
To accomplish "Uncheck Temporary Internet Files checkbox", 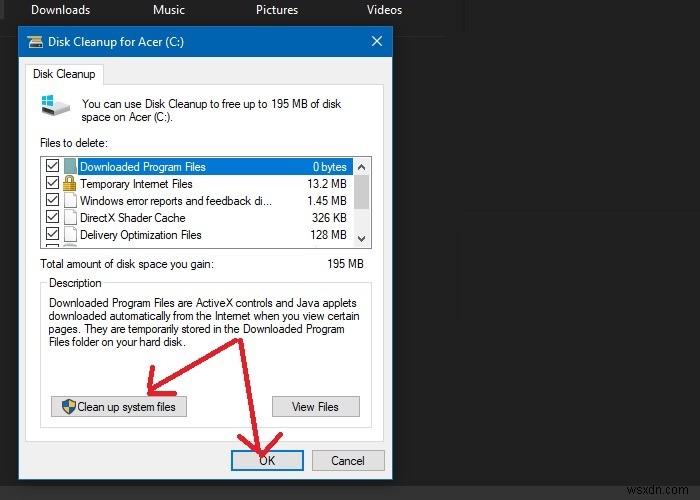I will [x=52, y=183].
